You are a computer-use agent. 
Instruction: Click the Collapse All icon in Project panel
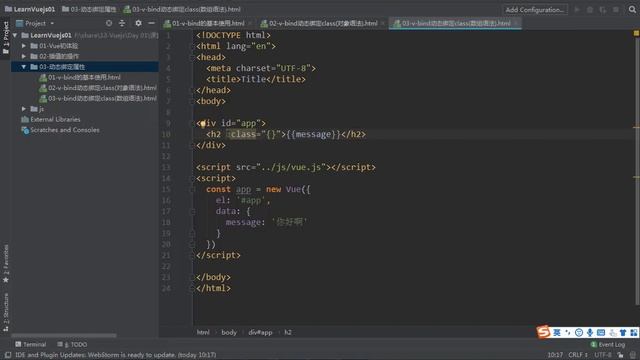[122, 23]
